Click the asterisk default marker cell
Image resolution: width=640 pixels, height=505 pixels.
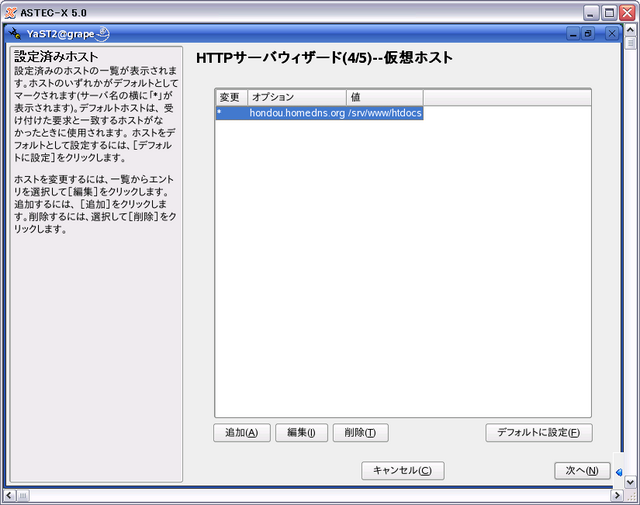231,113
